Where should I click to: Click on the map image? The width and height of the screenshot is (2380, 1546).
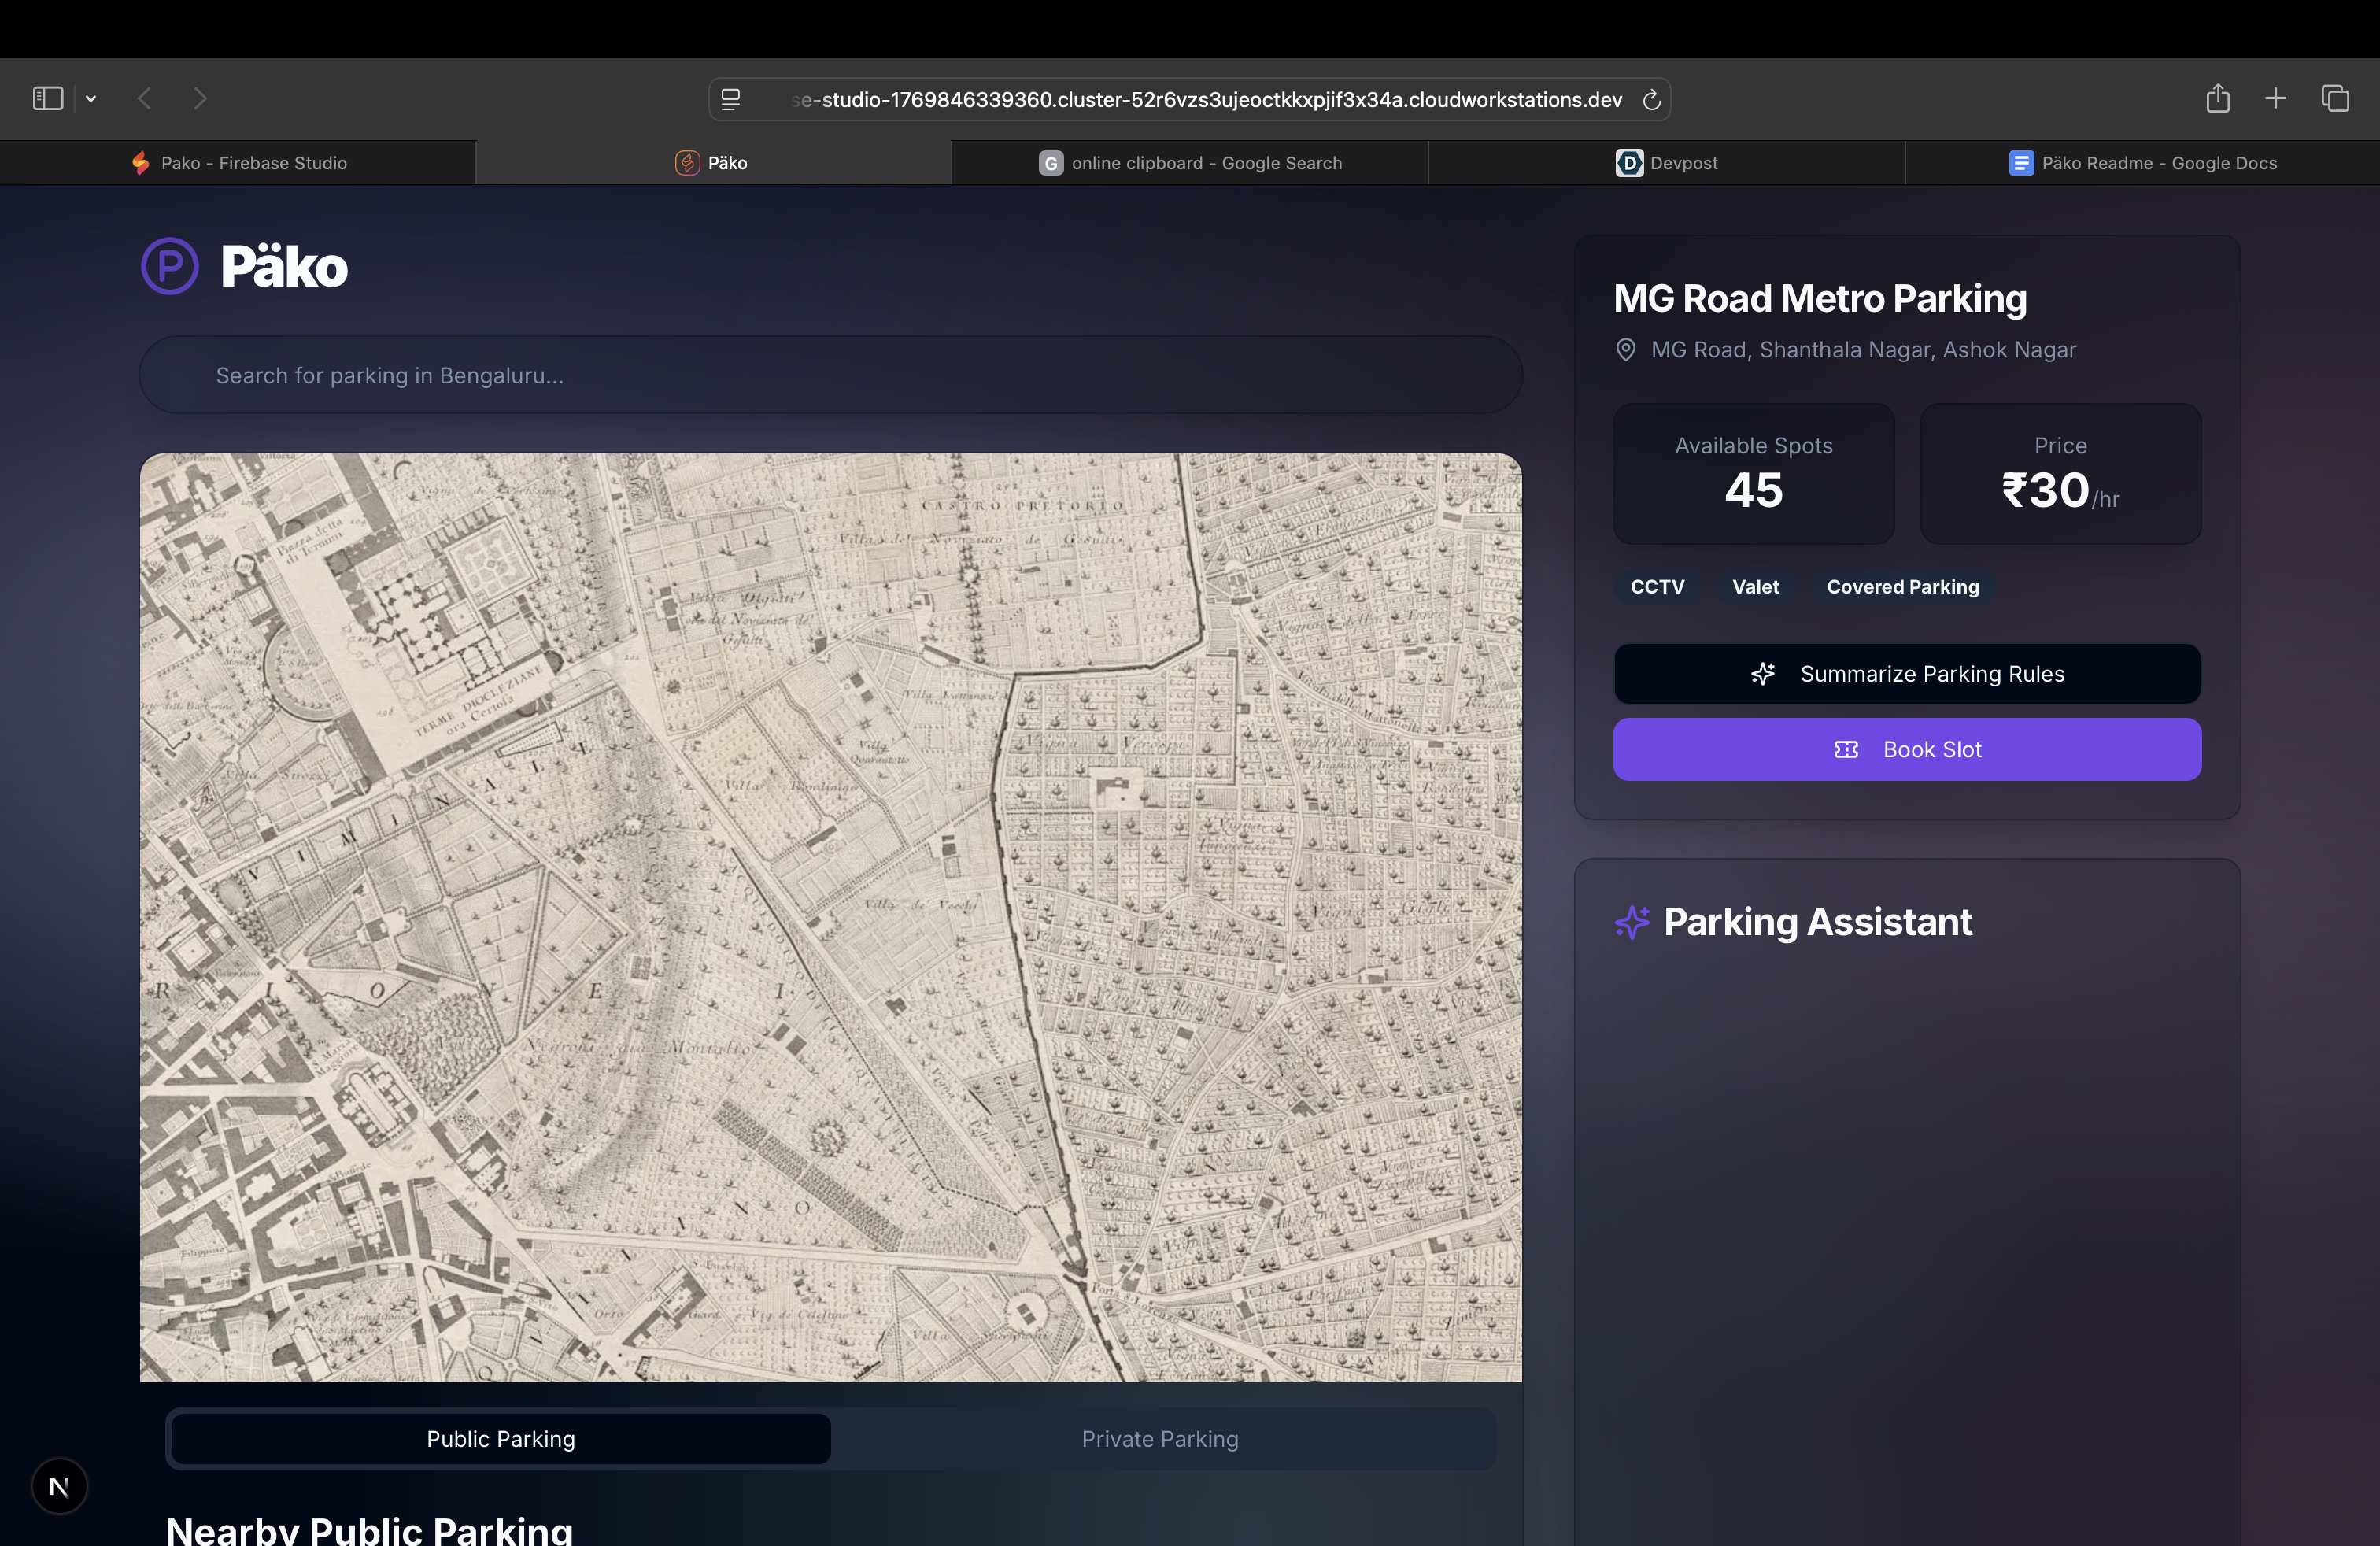pyautogui.click(x=830, y=917)
